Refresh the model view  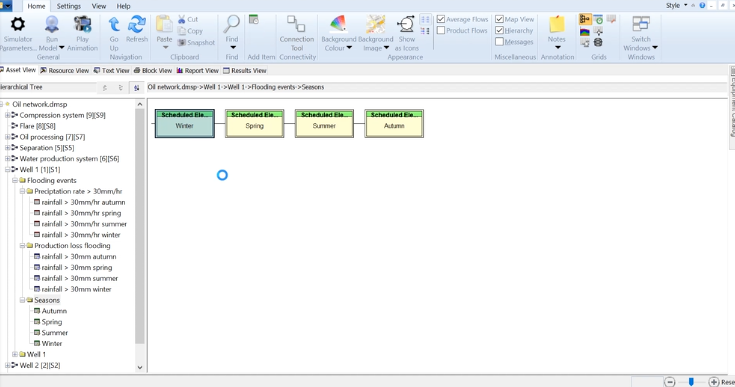point(137,24)
